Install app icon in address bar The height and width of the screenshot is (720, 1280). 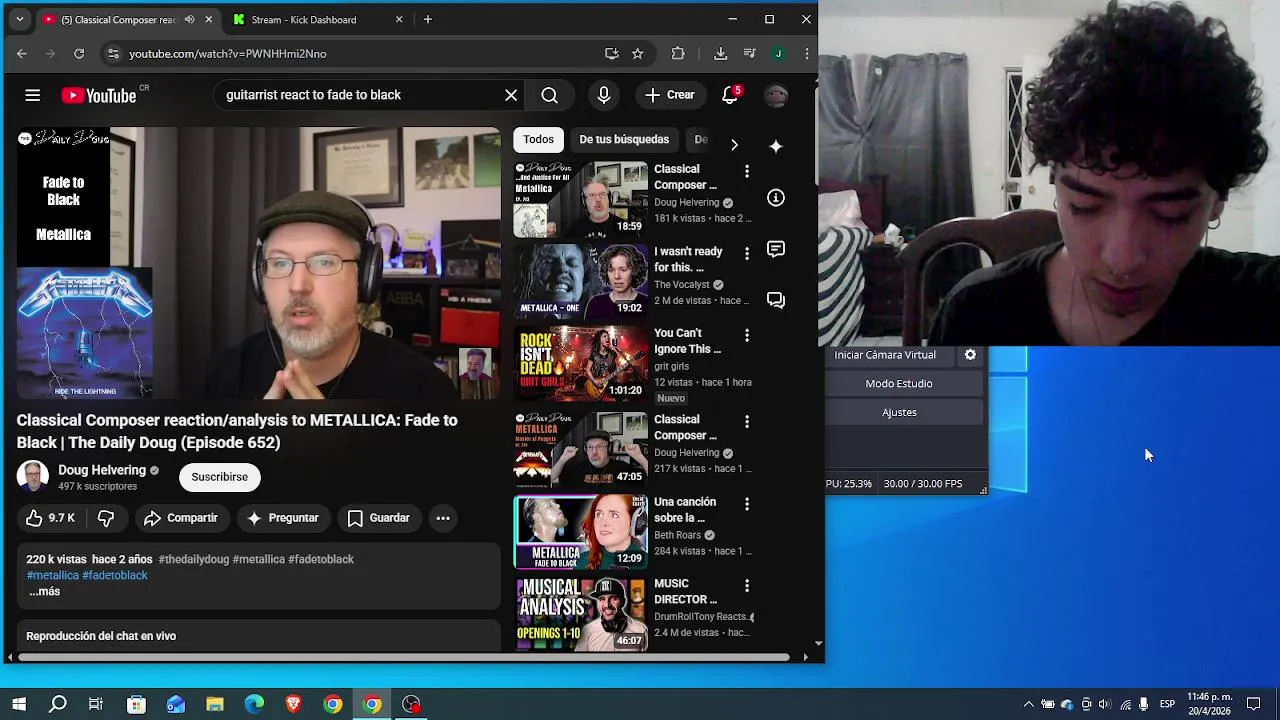pos(611,54)
